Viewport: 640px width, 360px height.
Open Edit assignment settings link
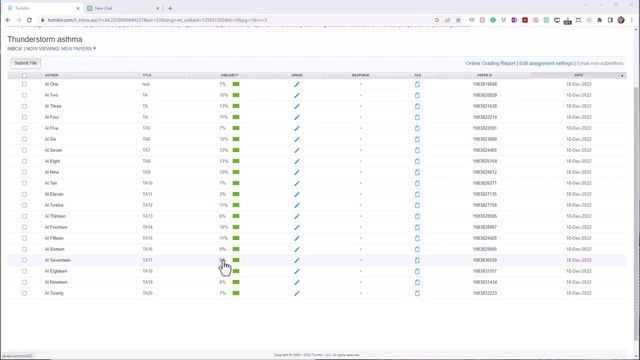(546, 63)
